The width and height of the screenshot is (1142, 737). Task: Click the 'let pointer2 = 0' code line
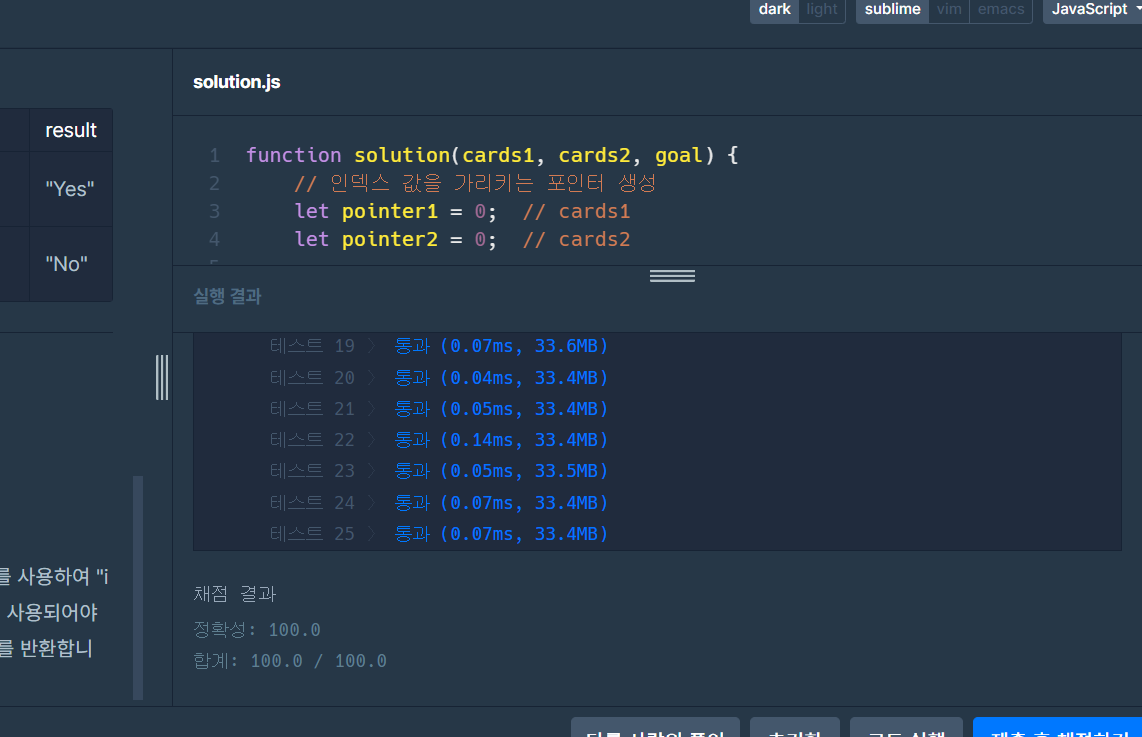[395, 240]
